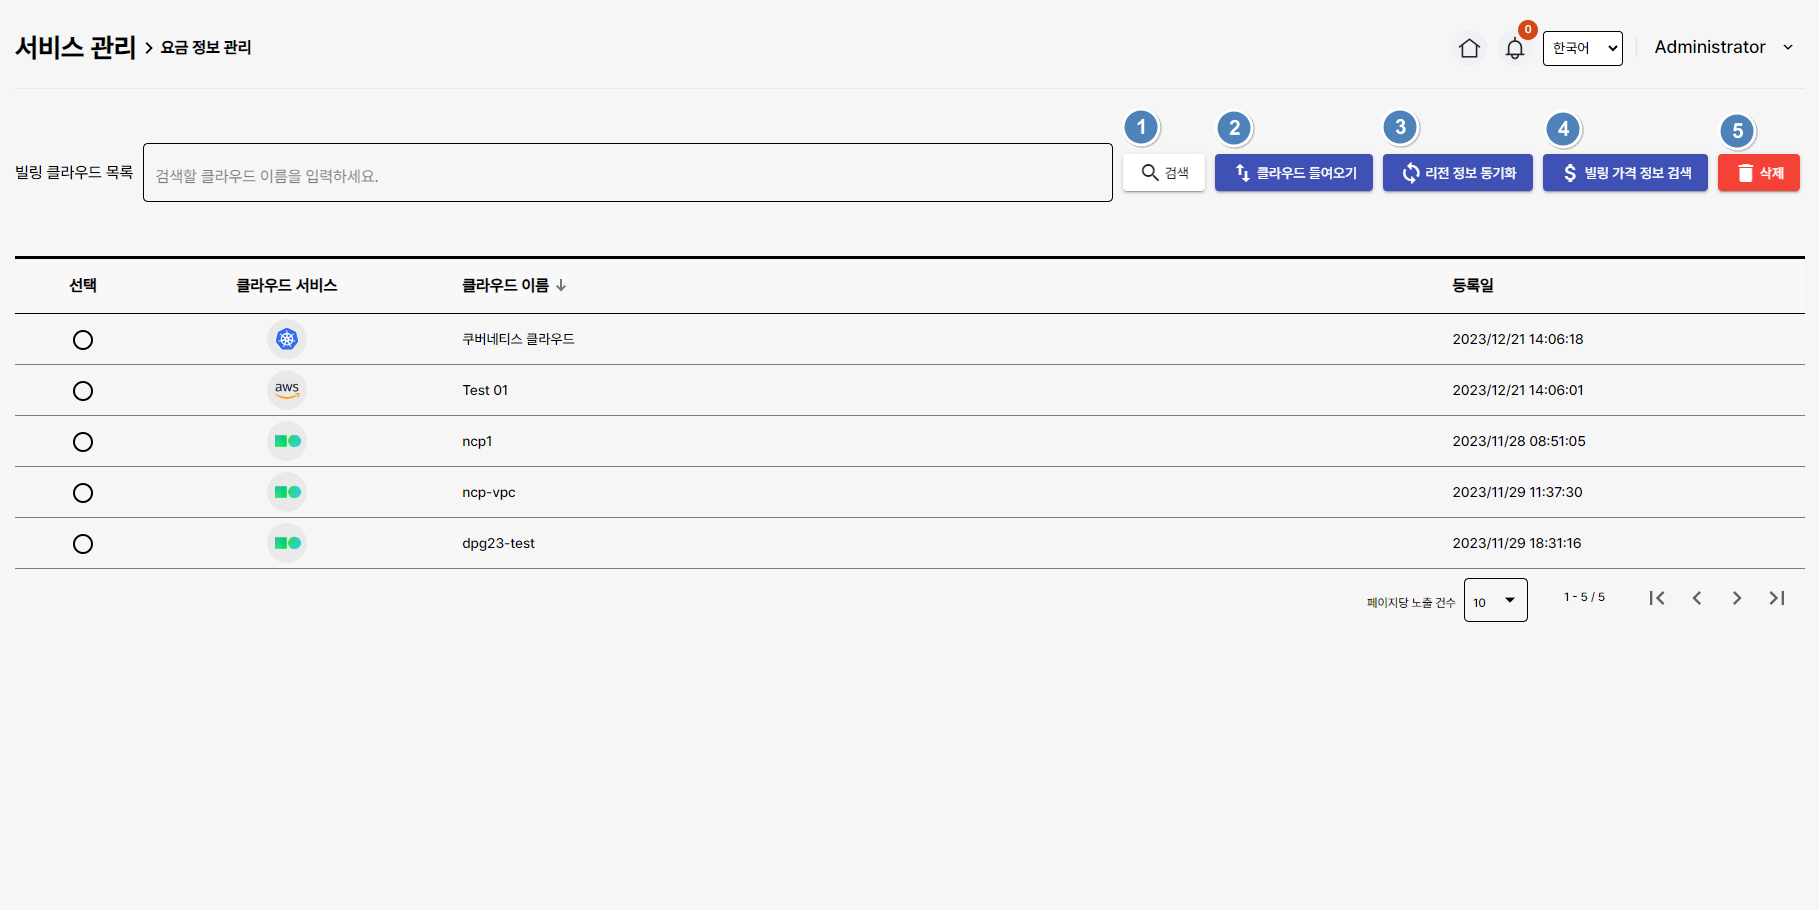Click the 서비스 관리 breadcrumb title

[75, 47]
